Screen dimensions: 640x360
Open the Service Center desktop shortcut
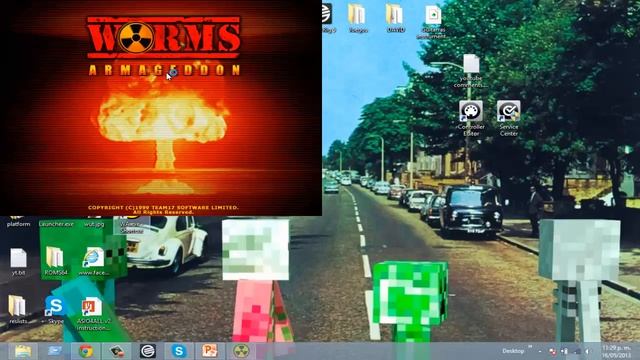509,118
